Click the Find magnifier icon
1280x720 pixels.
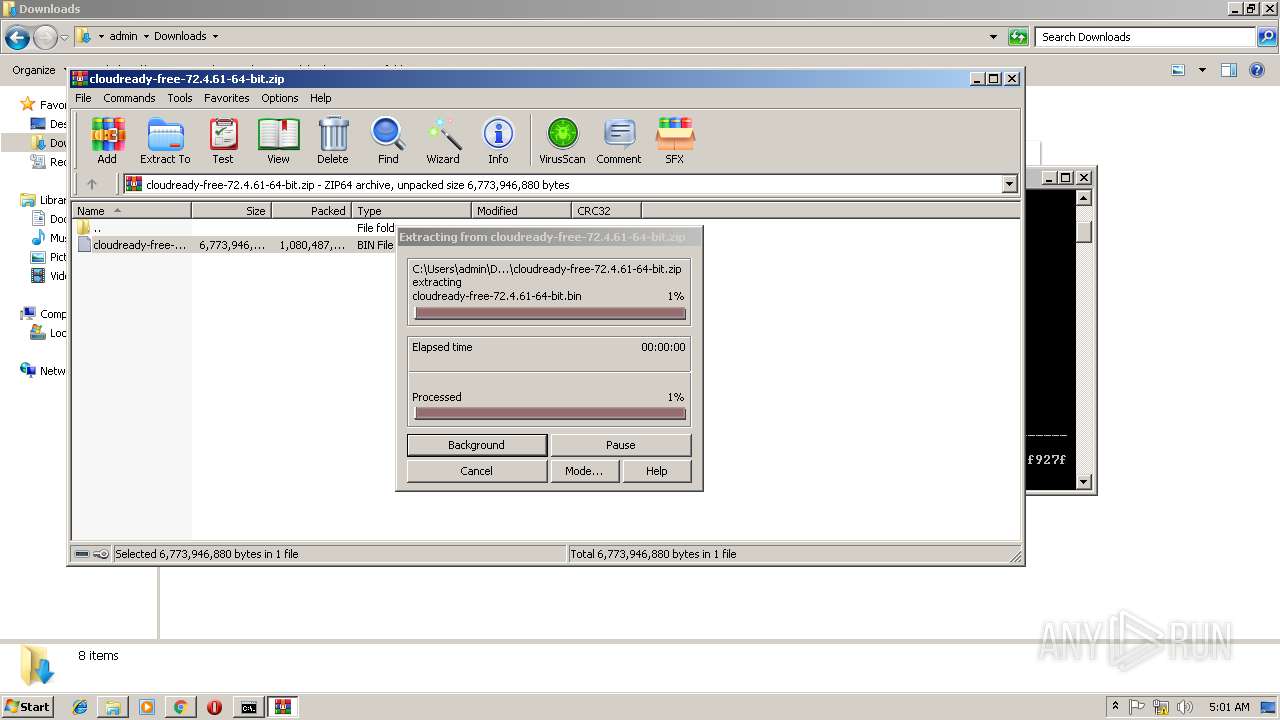pos(388,140)
